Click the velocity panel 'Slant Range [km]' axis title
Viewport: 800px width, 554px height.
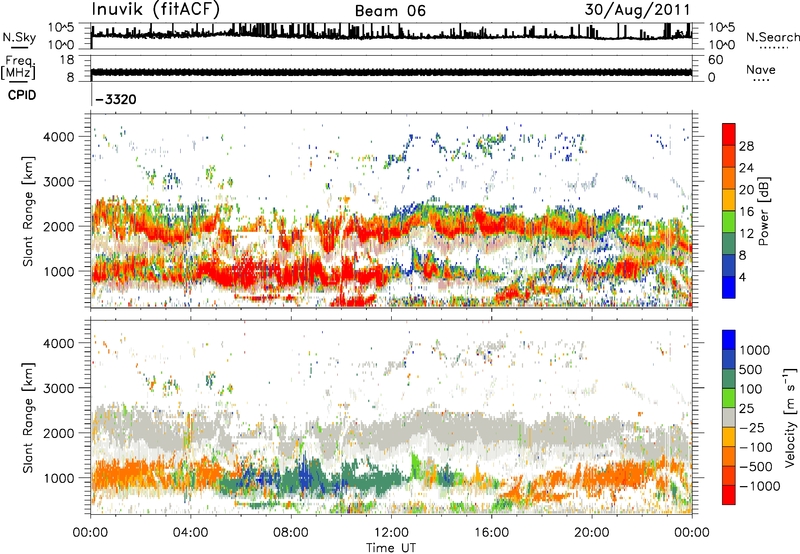(28, 417)
